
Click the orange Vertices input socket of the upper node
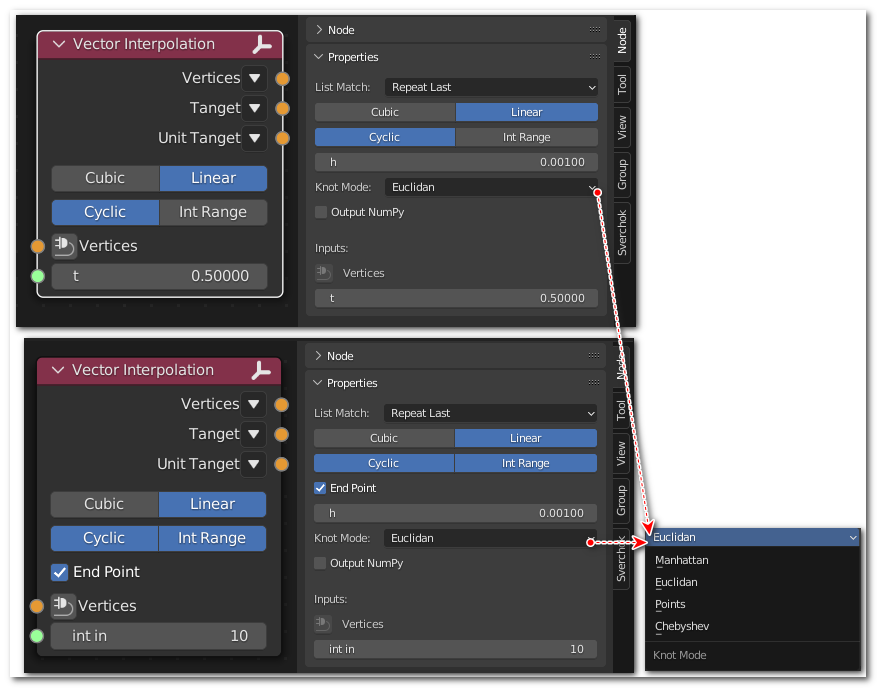[x=37, y=246]
